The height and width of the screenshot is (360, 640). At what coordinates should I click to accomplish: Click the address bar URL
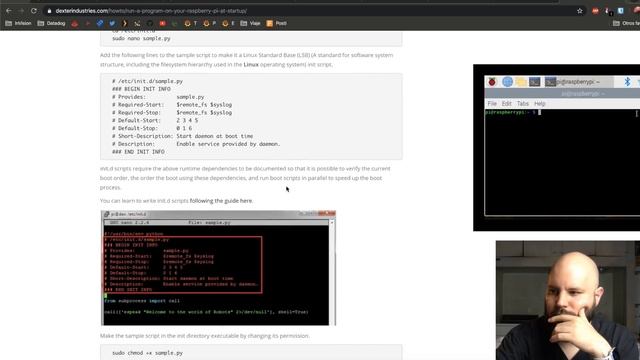coord(151,11)
